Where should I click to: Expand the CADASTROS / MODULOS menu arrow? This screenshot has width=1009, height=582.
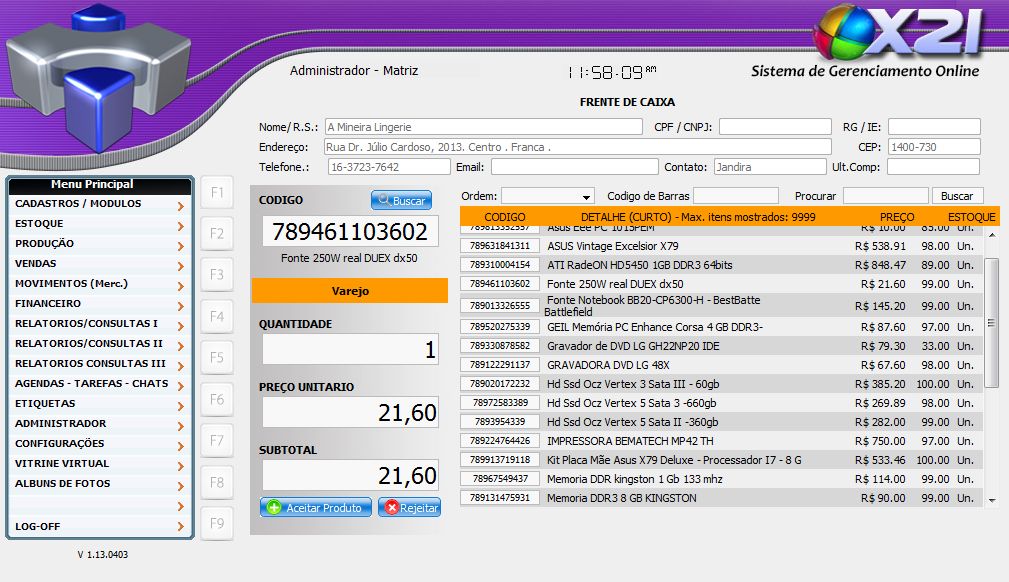point(180,206)
